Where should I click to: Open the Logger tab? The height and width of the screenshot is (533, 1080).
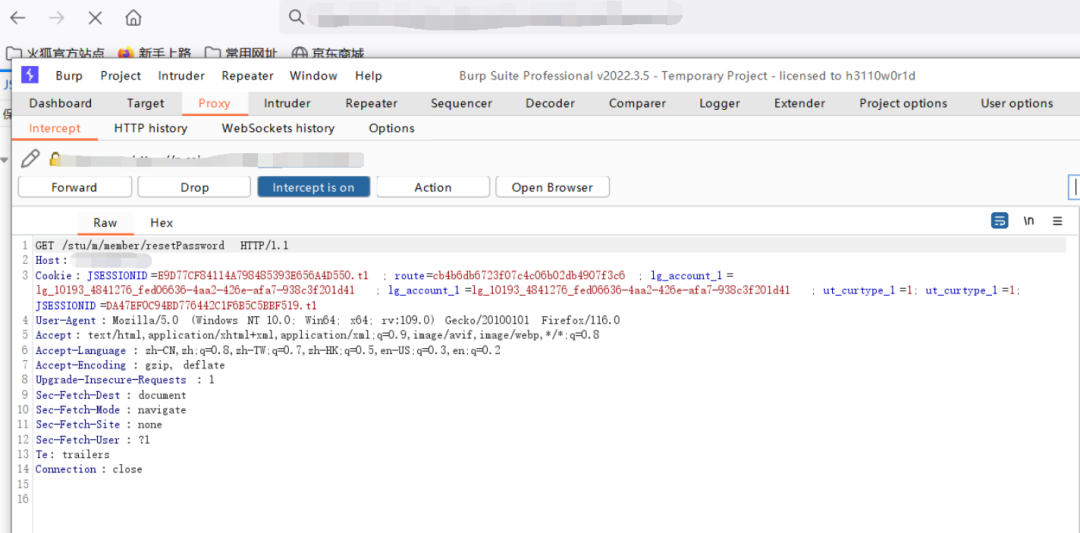tap(719, 103)
